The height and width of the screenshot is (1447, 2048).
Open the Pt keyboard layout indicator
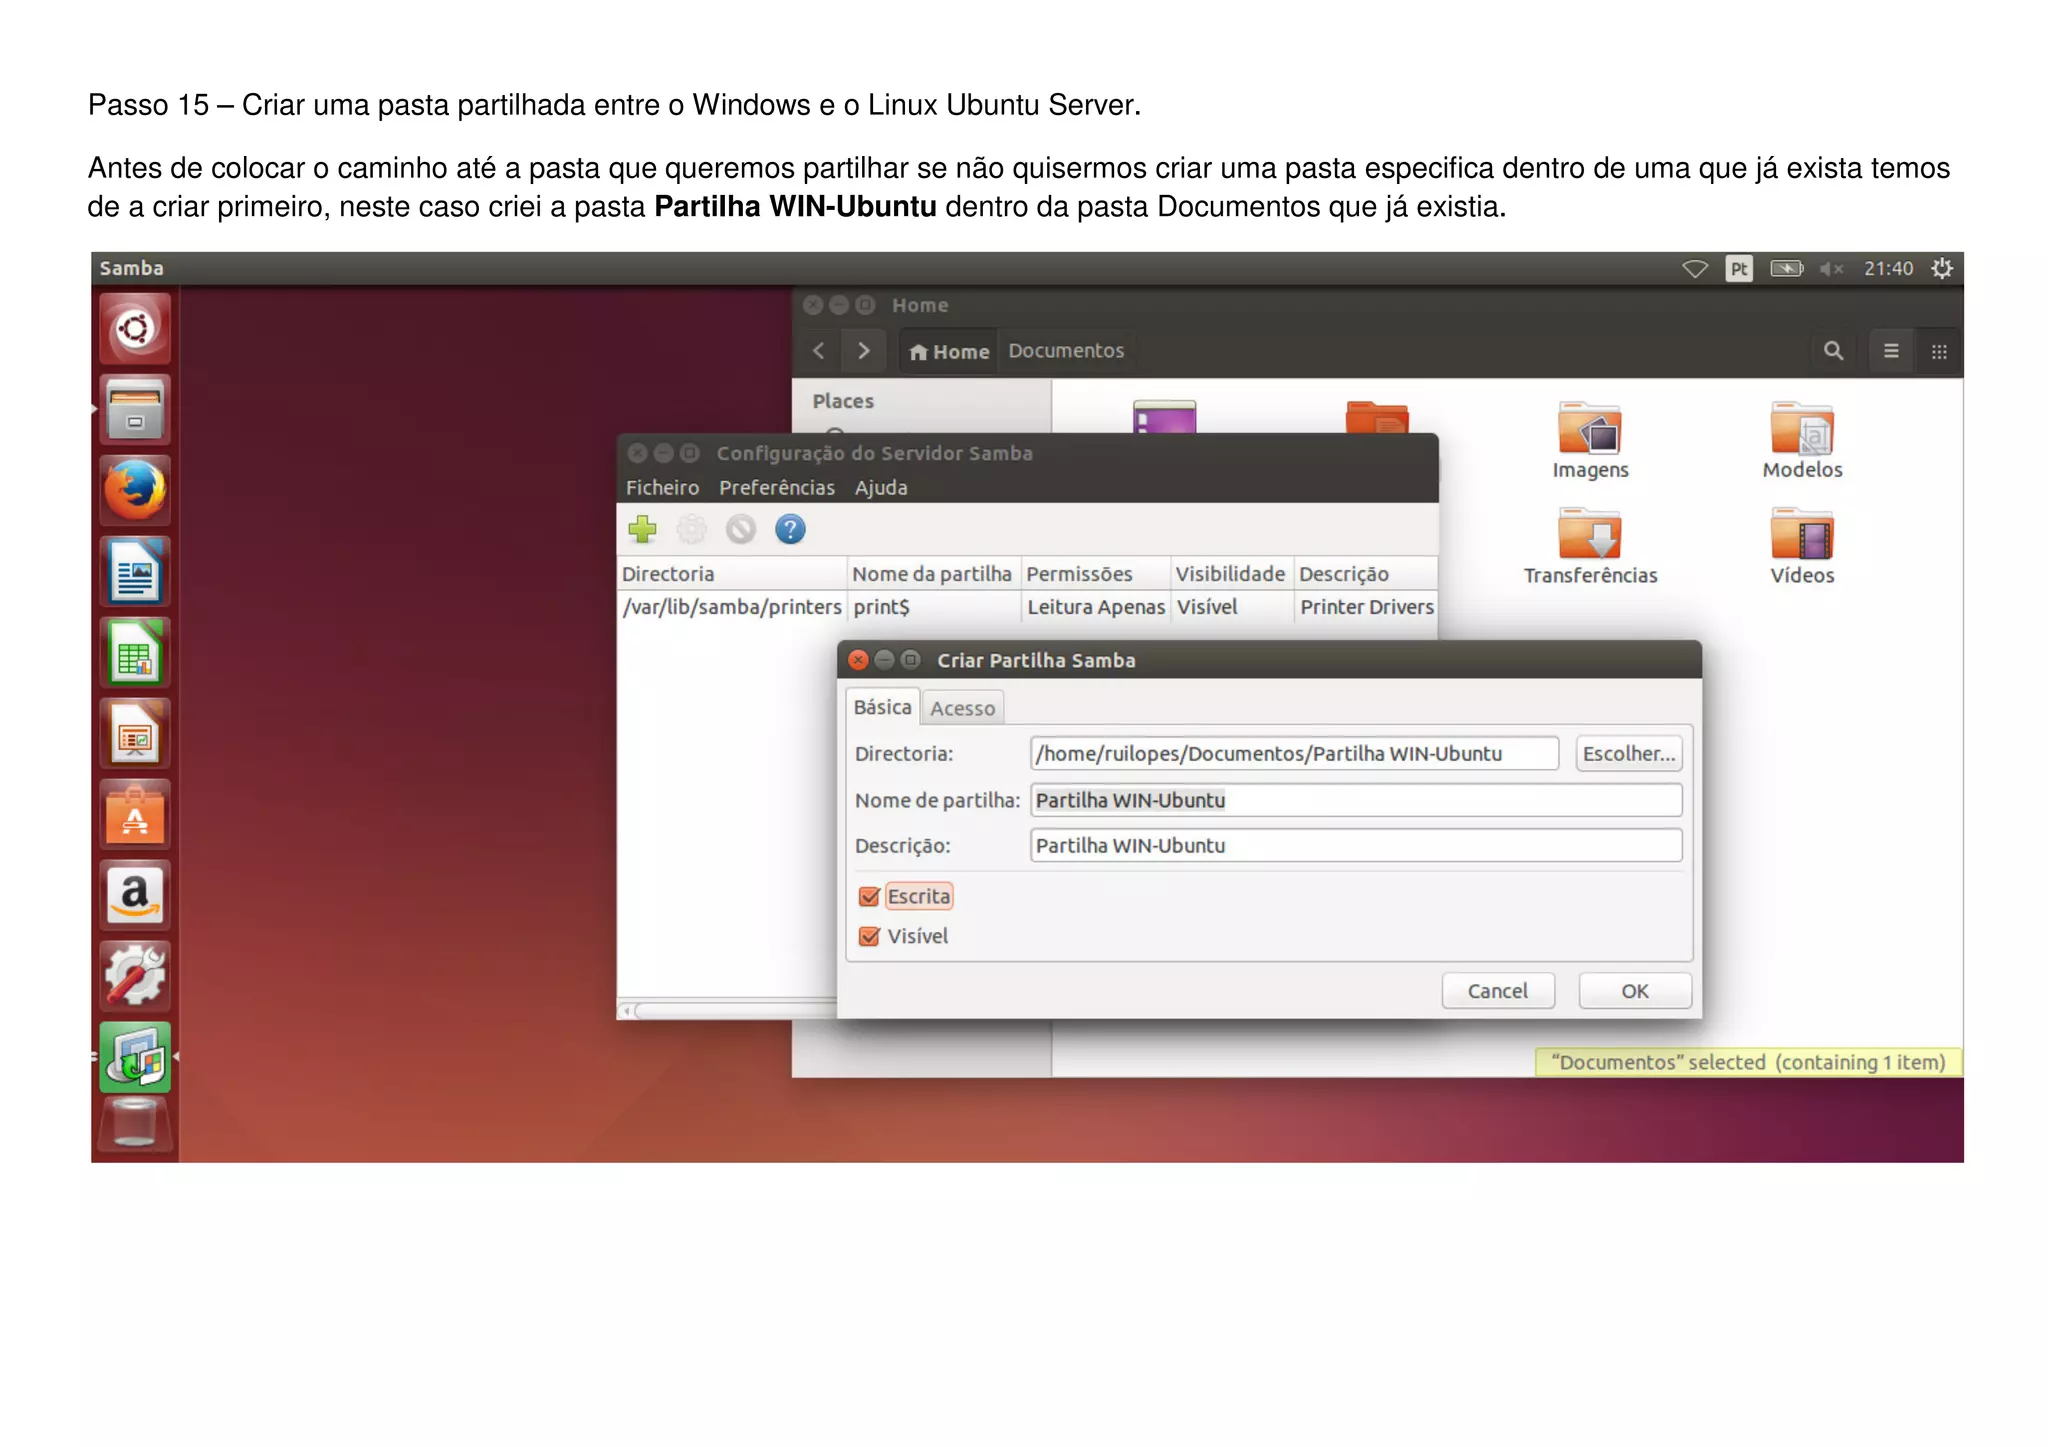click(x=1739, y=268)
